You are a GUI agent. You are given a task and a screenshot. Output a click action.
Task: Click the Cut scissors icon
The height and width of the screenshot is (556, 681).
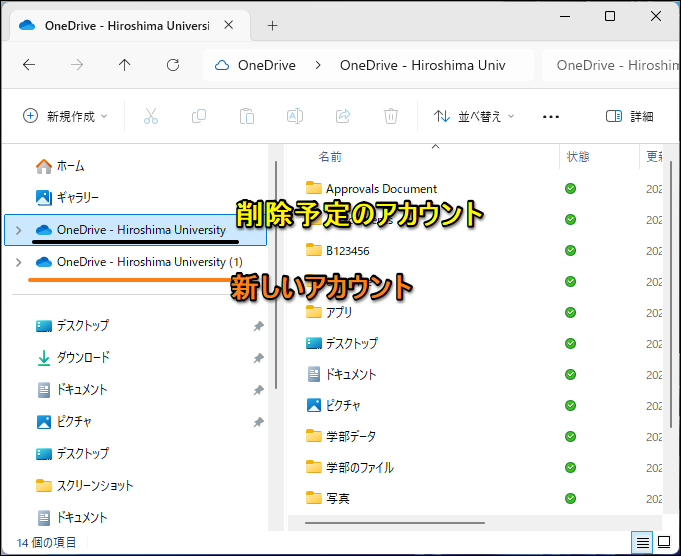pyautogui.click(x=151, y=116)
